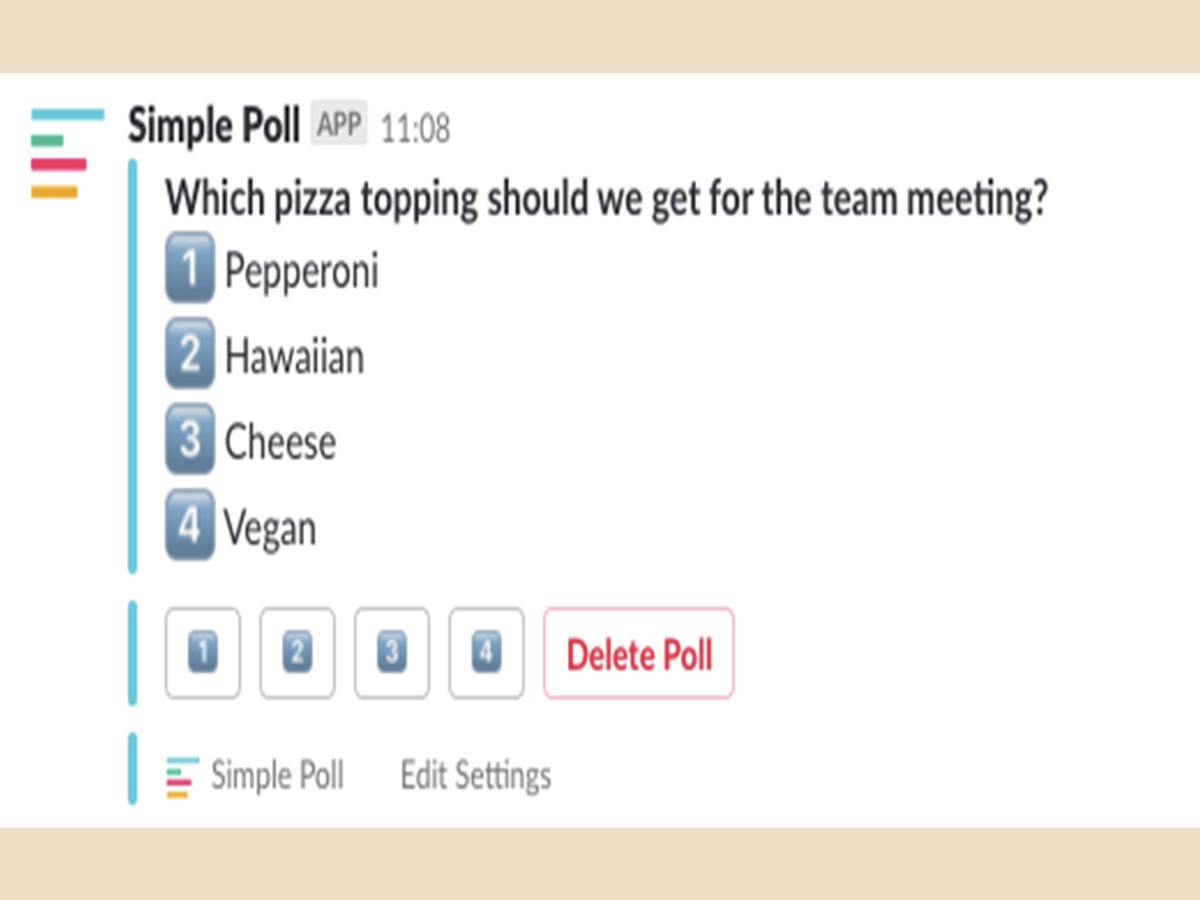Vote using the number 3 button
Viewport: 1200px width, 900px height.
pos(392,653)
